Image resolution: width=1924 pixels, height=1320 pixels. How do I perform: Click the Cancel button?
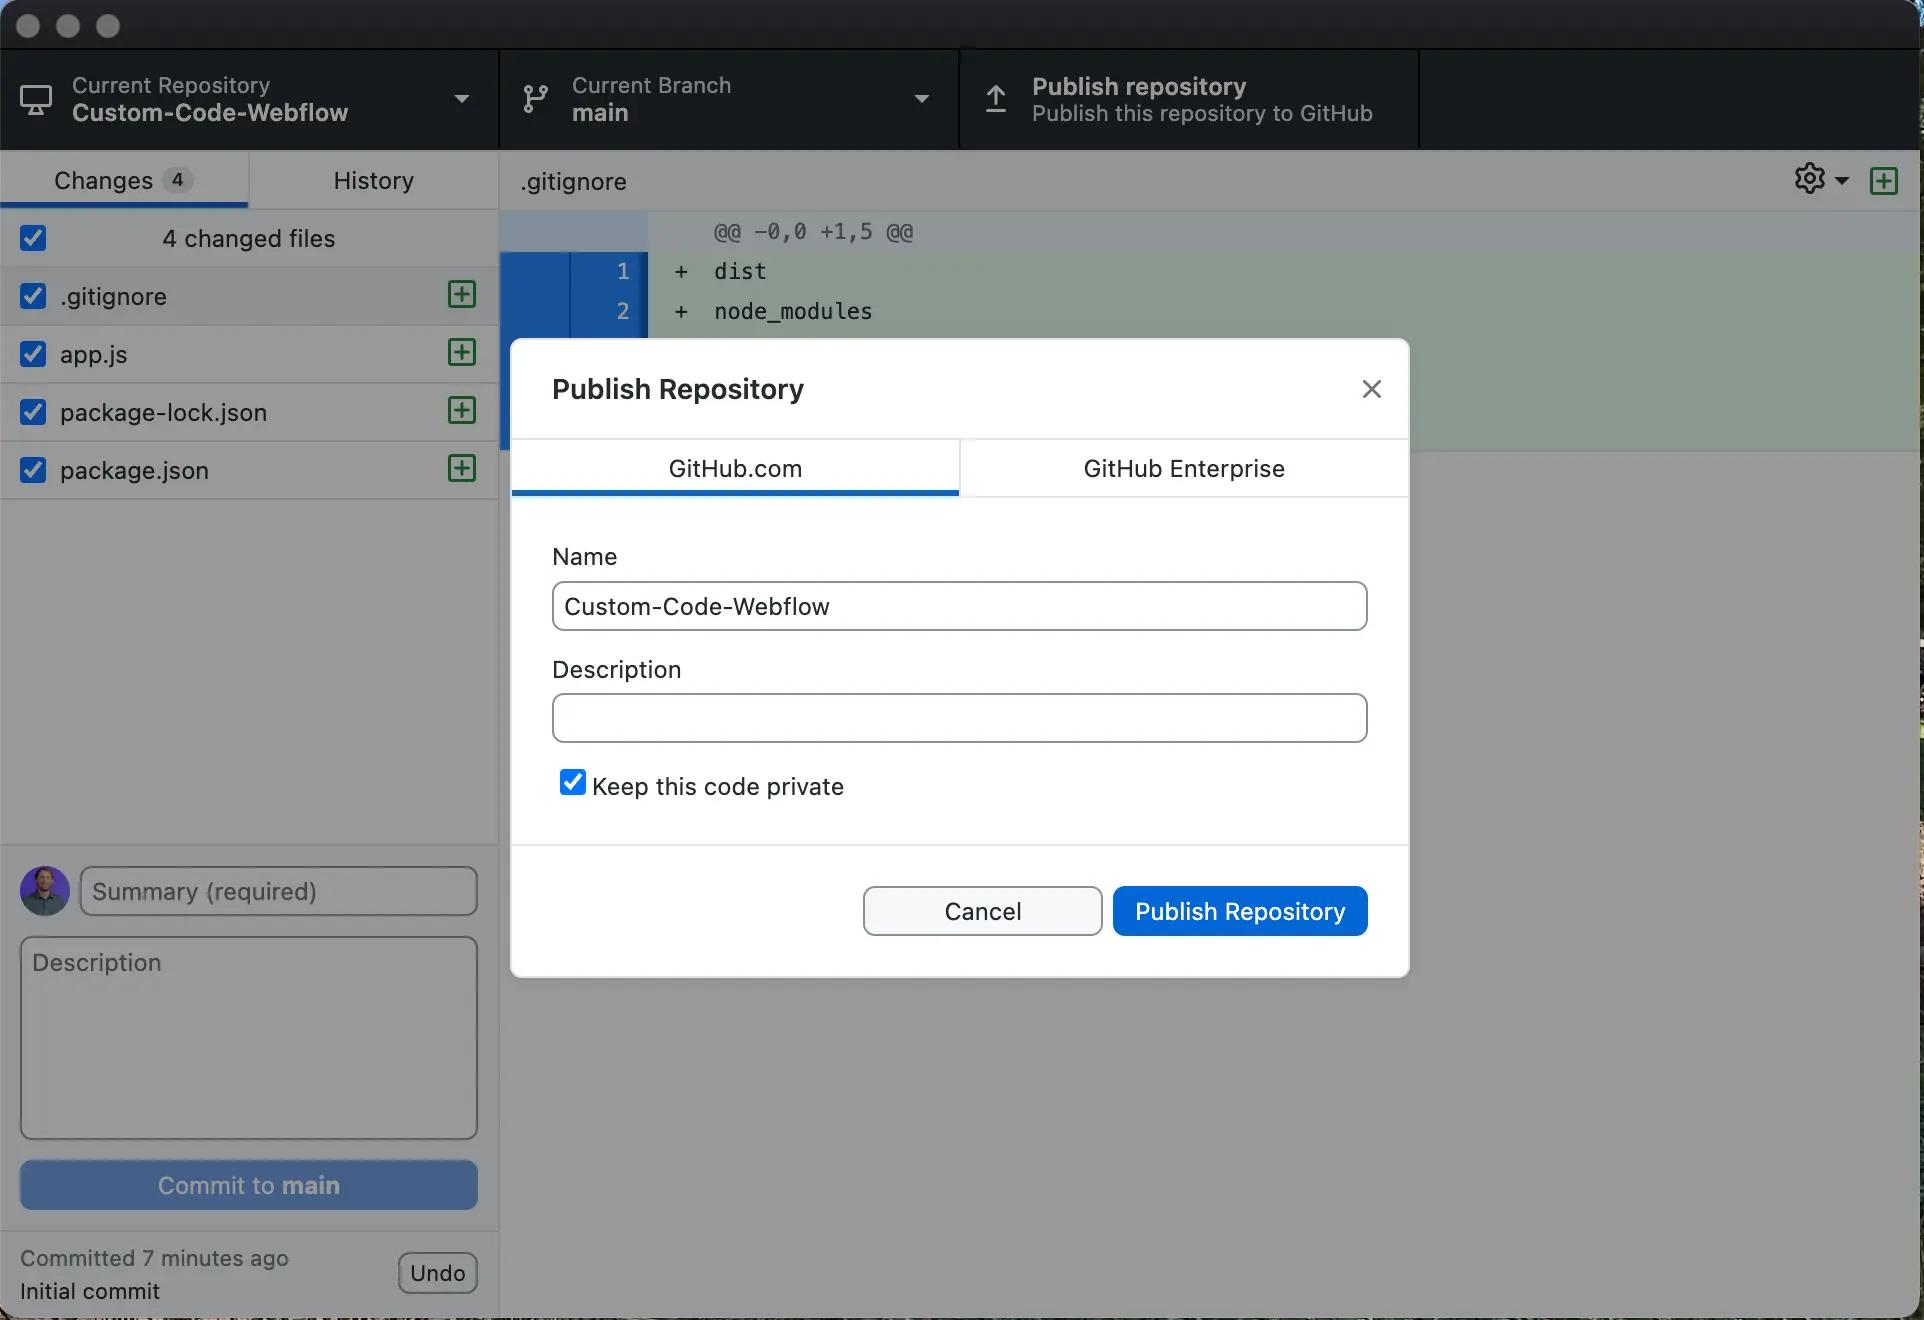[x=983, y=911]
